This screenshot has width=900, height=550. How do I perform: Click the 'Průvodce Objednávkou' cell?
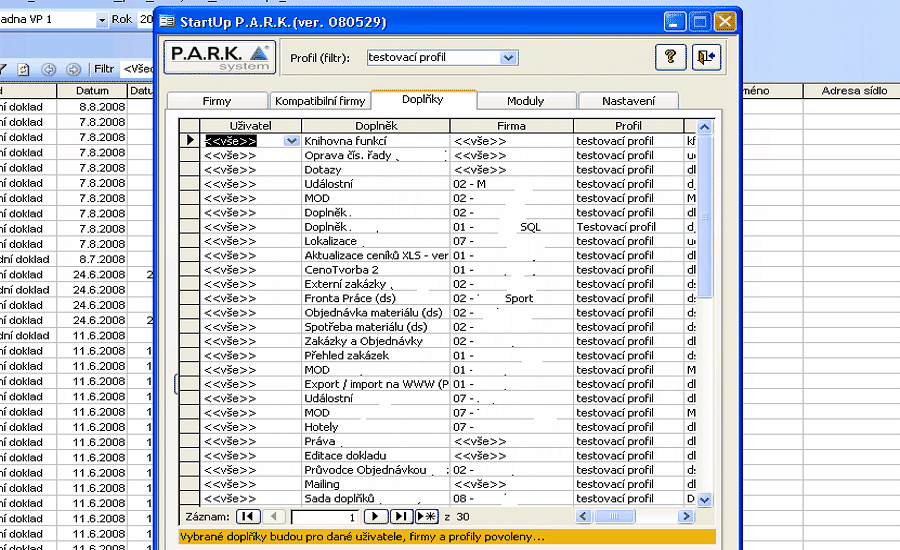pyautogui.click(x=376, y=470)
